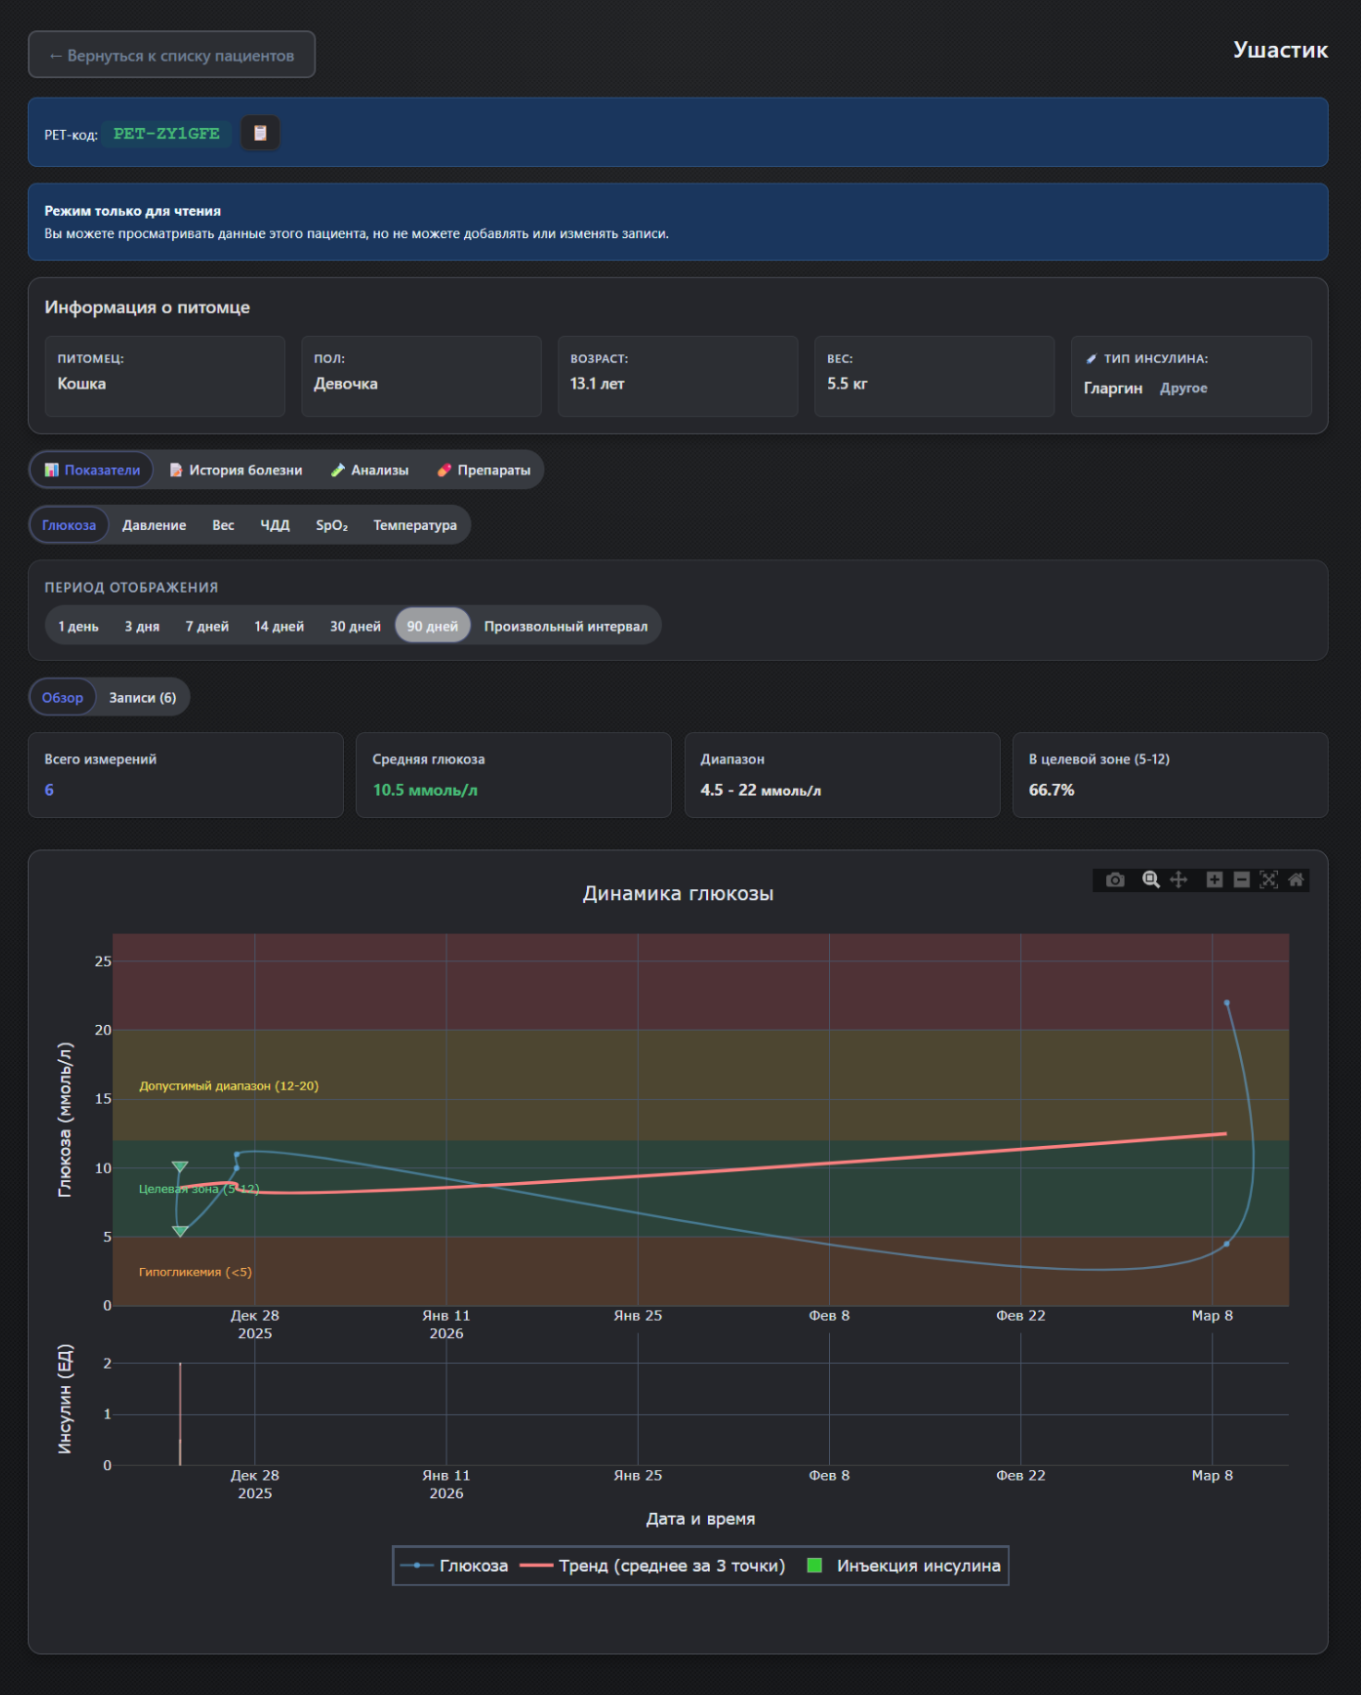The height and width of the screenshot is (1695, 1361).
Task: Go back to the patient list
Action: pyautogui.click(x=172, y=55)
